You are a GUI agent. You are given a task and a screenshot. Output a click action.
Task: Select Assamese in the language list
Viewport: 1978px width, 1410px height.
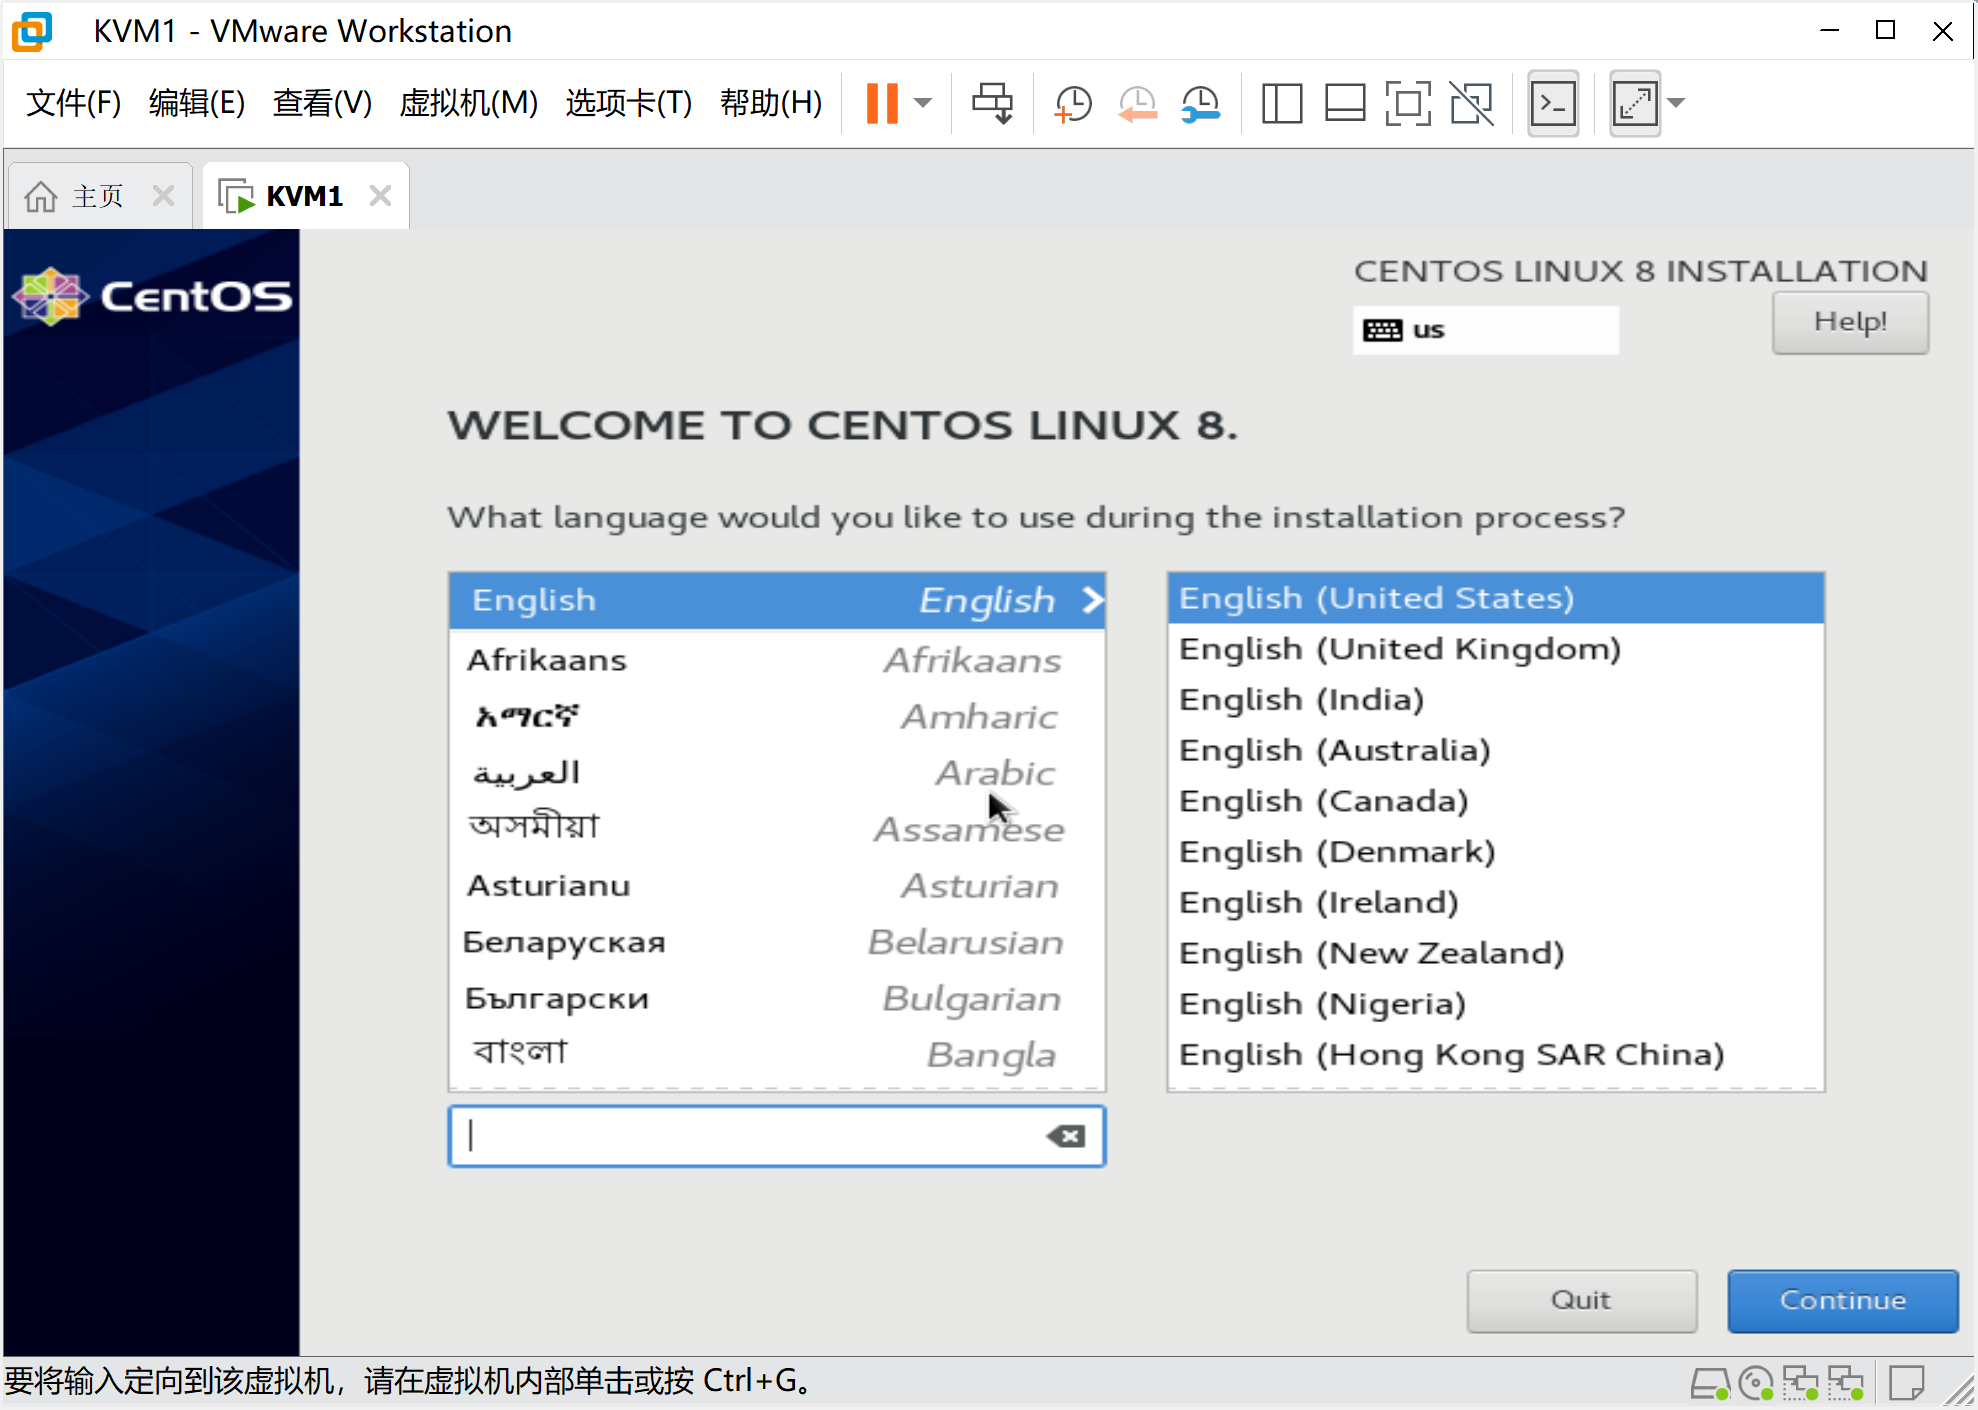777,829
